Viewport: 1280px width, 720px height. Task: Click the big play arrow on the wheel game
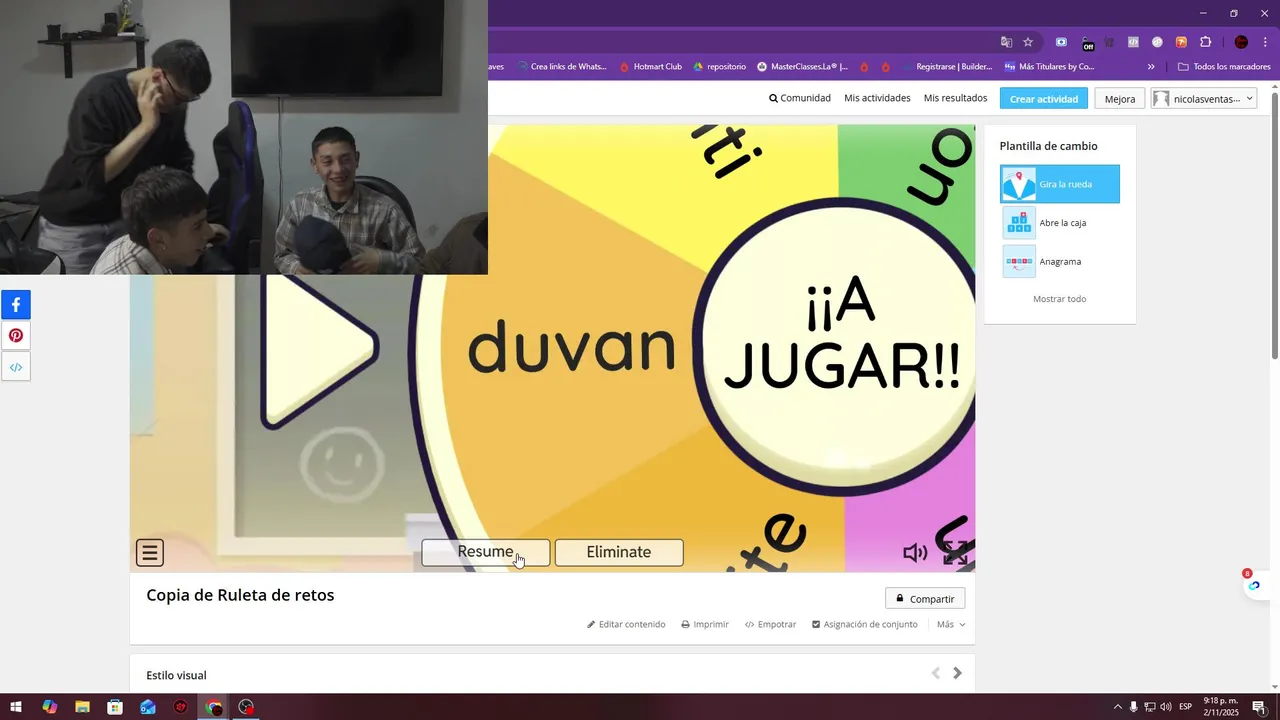pyautogui.click(x=320, y=348)
